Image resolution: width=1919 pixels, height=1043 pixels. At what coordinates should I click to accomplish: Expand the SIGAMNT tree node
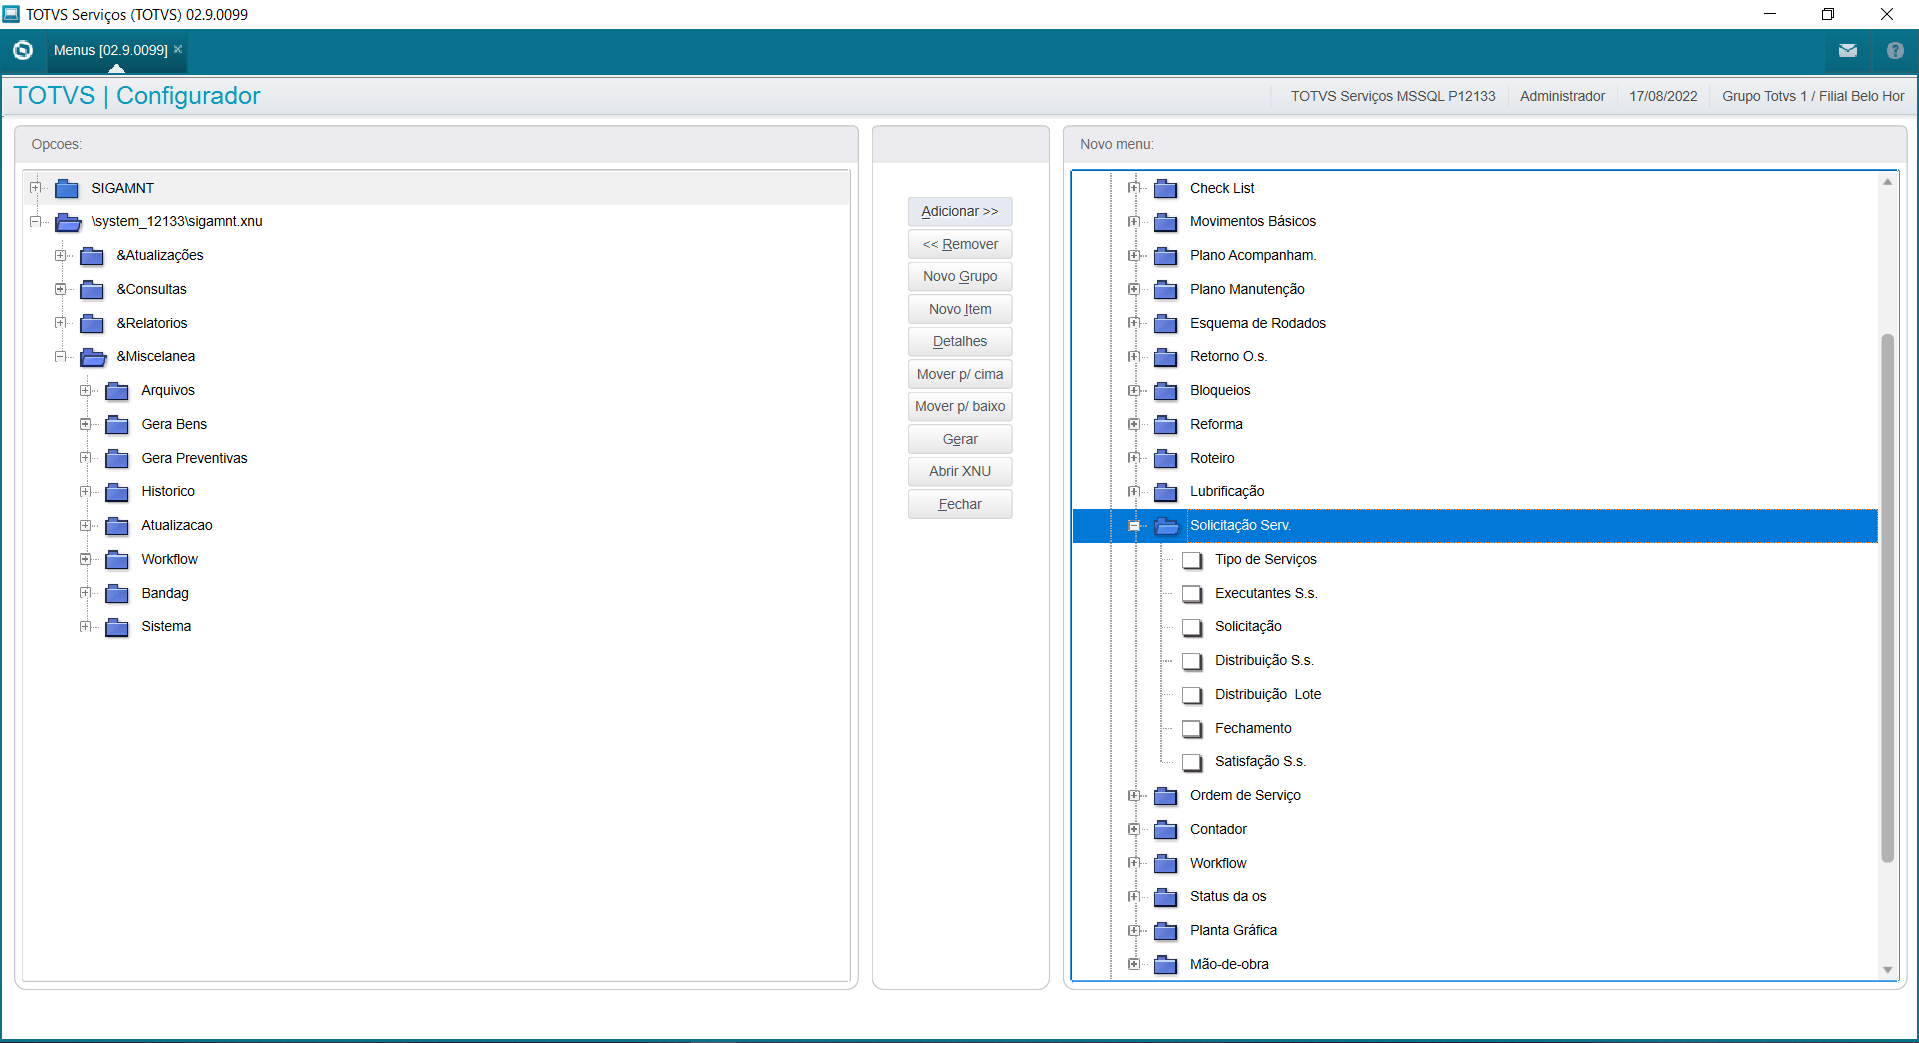36,188
